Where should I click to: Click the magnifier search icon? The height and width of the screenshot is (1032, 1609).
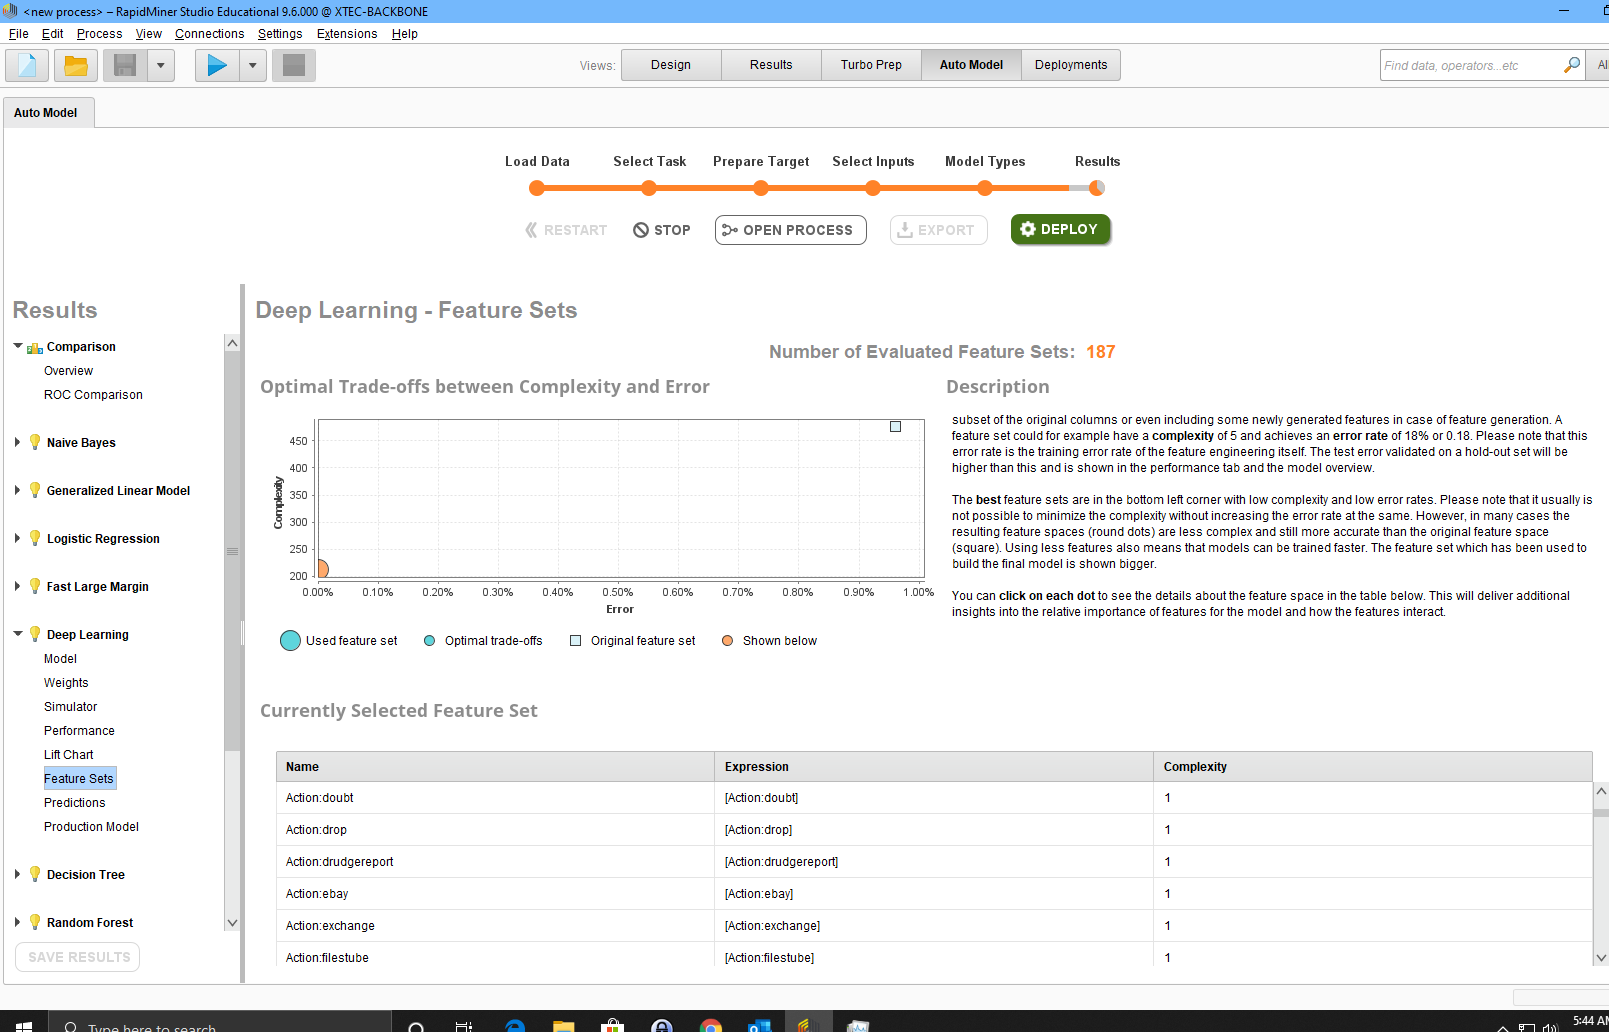[1572, 65]
